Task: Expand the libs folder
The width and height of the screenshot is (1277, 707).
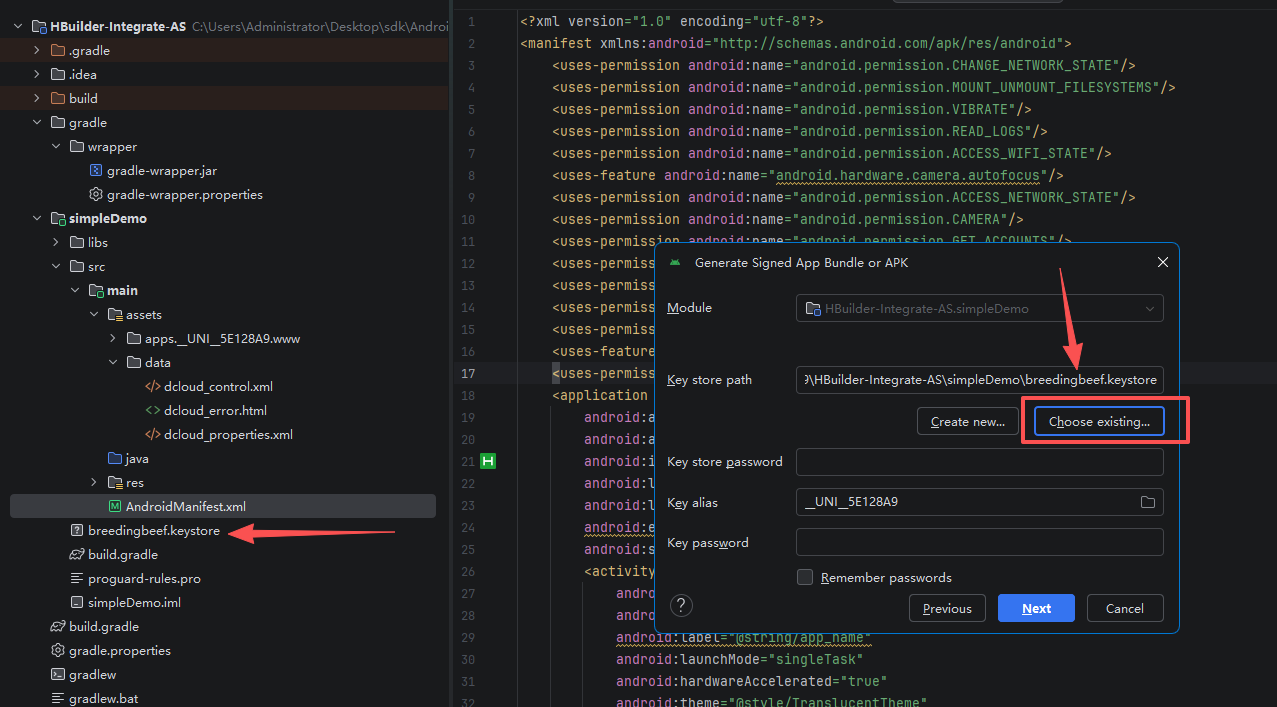Action: (56, 242)
